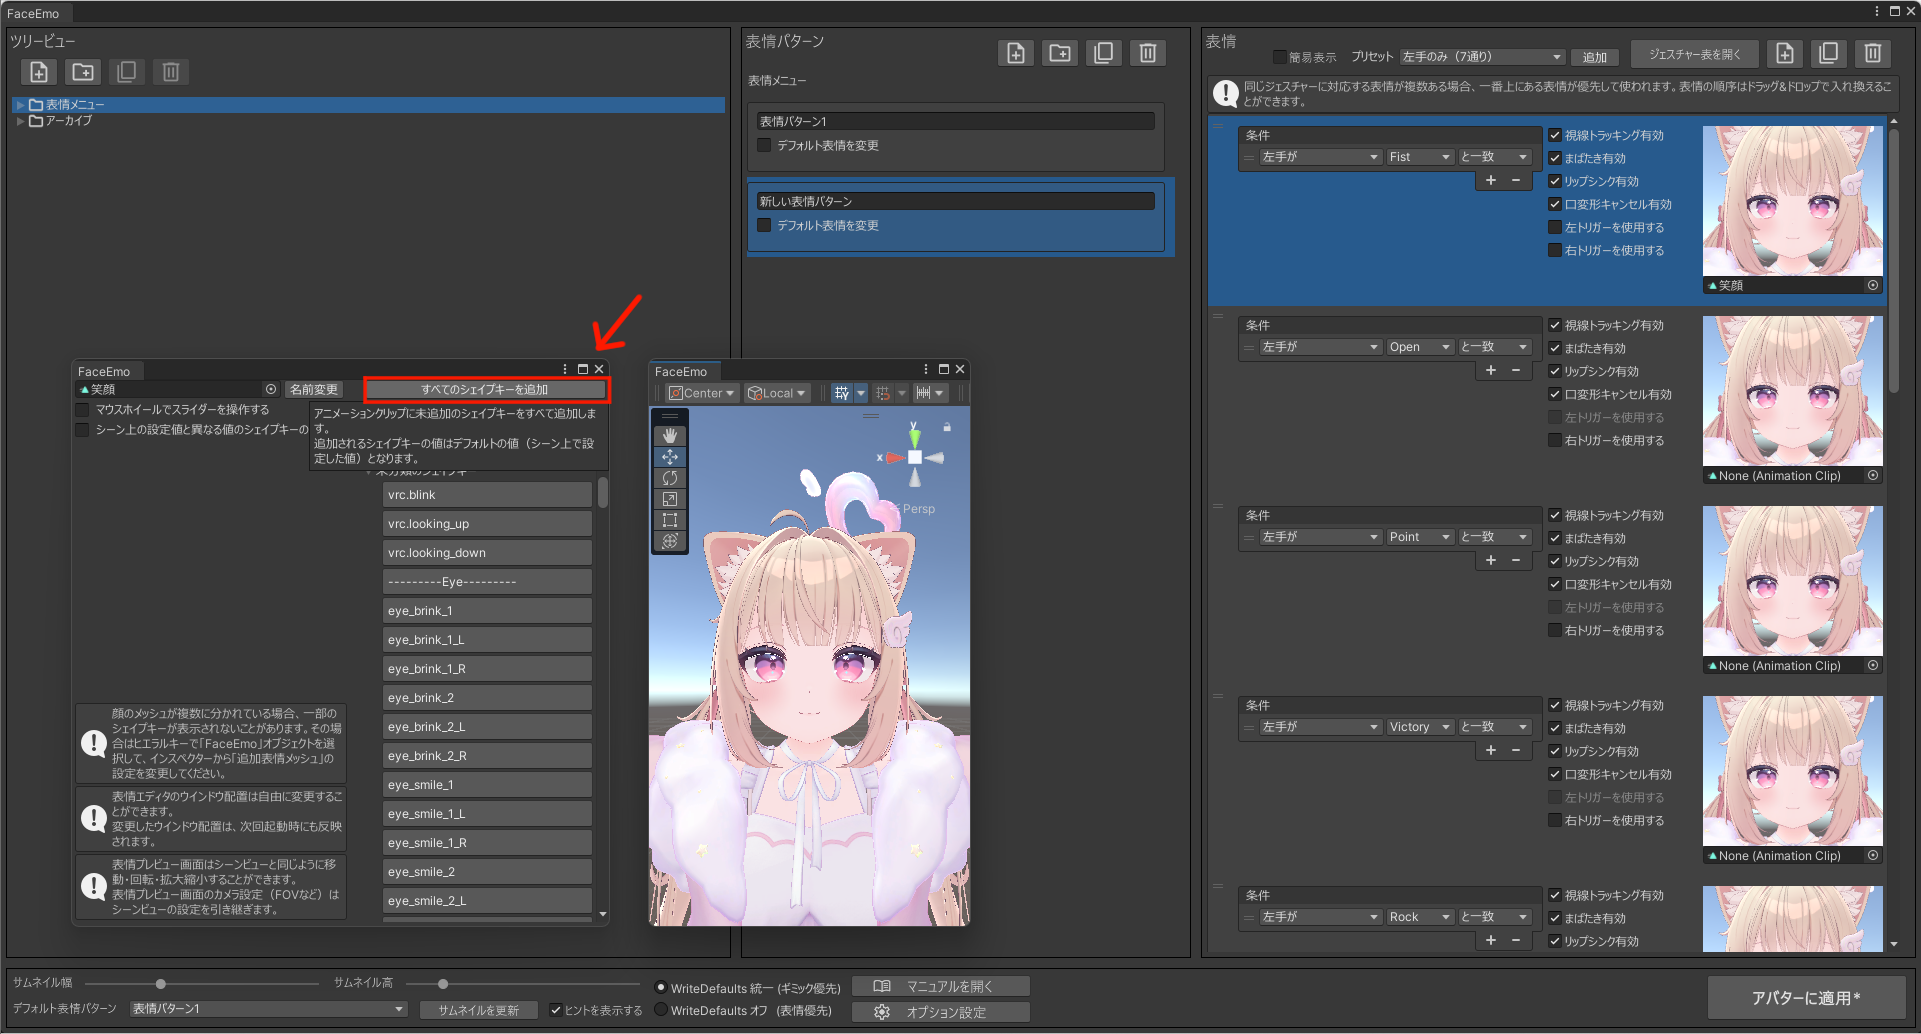This screenshot has height=1034, width=1921.
Task: Select the Hand pan tool in preview toolbar
Action: coord(670,435)
